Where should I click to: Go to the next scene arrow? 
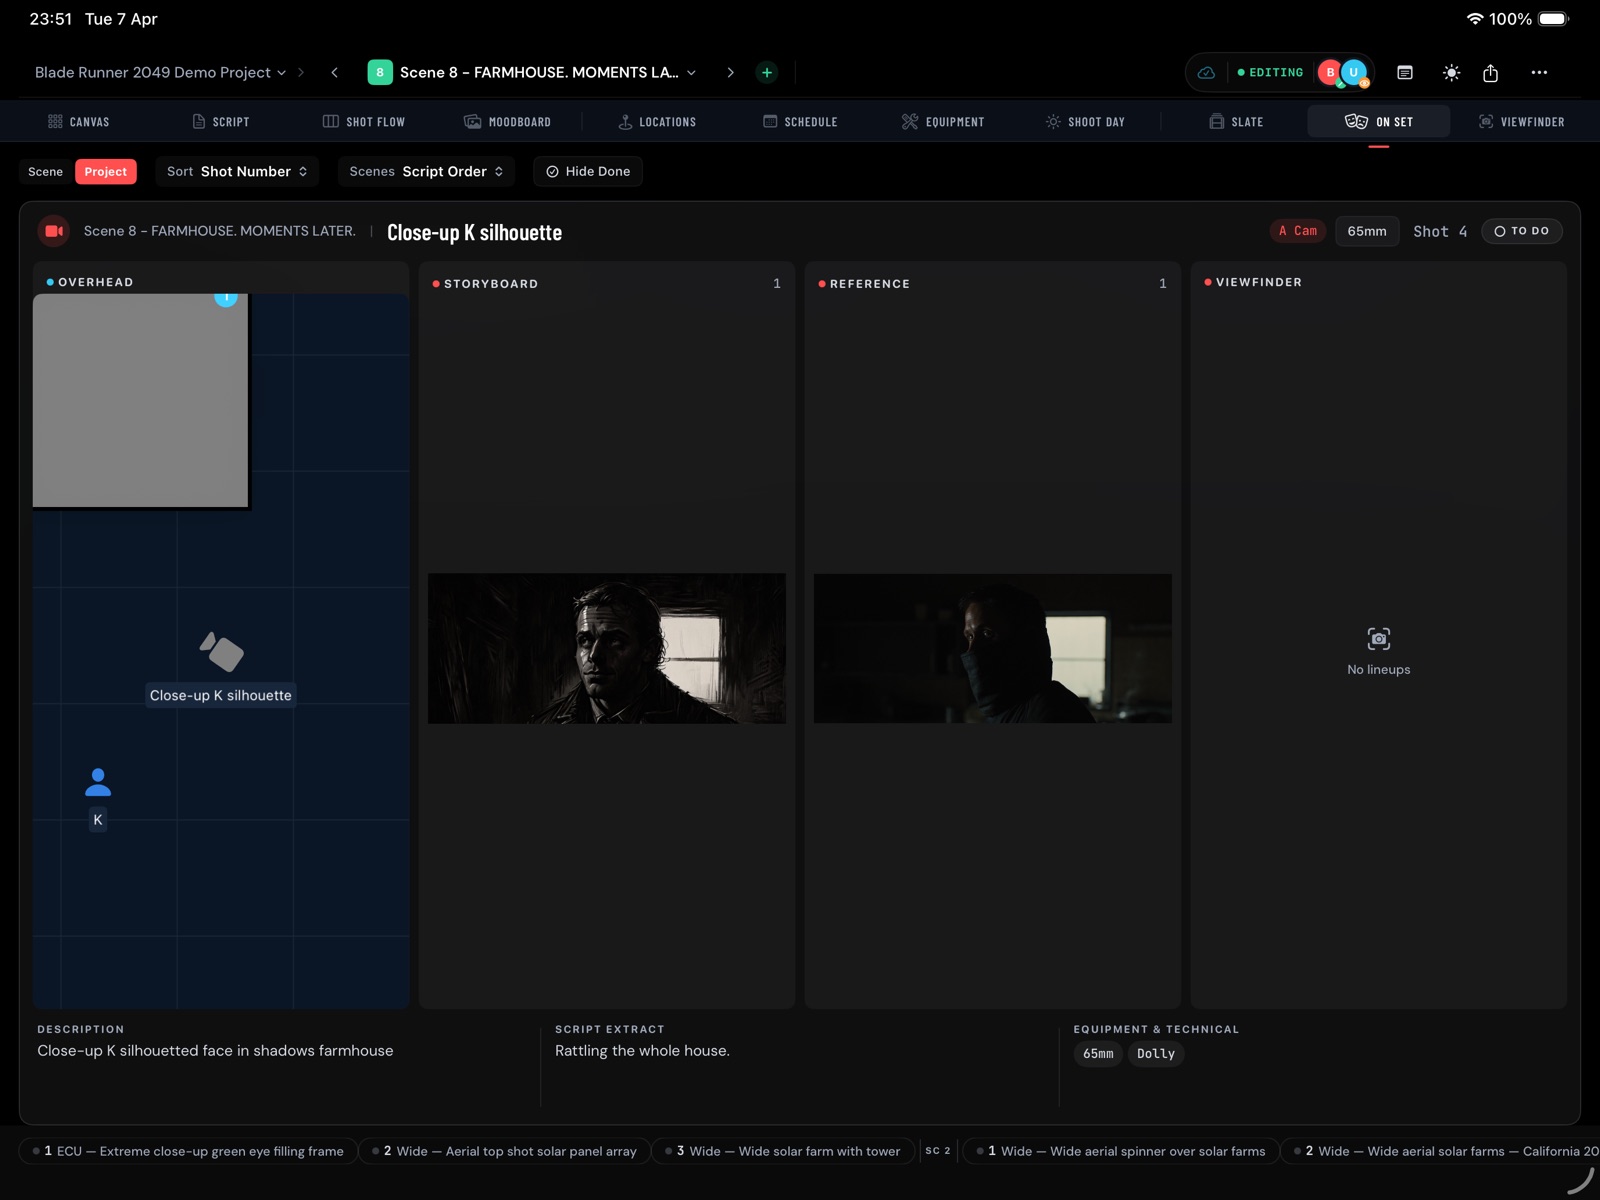(730, 73)
